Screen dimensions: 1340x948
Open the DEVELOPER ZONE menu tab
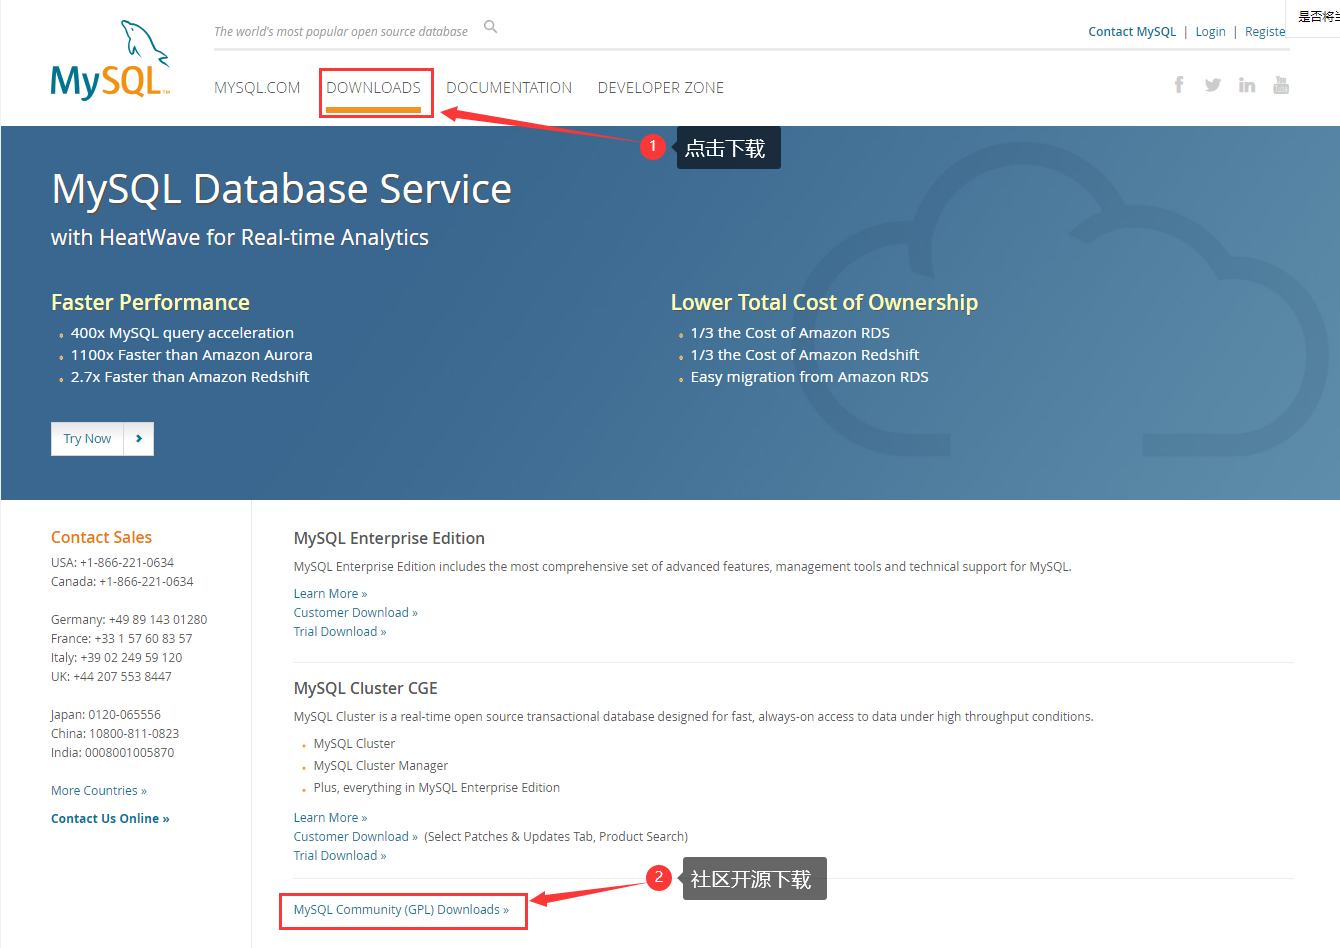pos(661,88)
